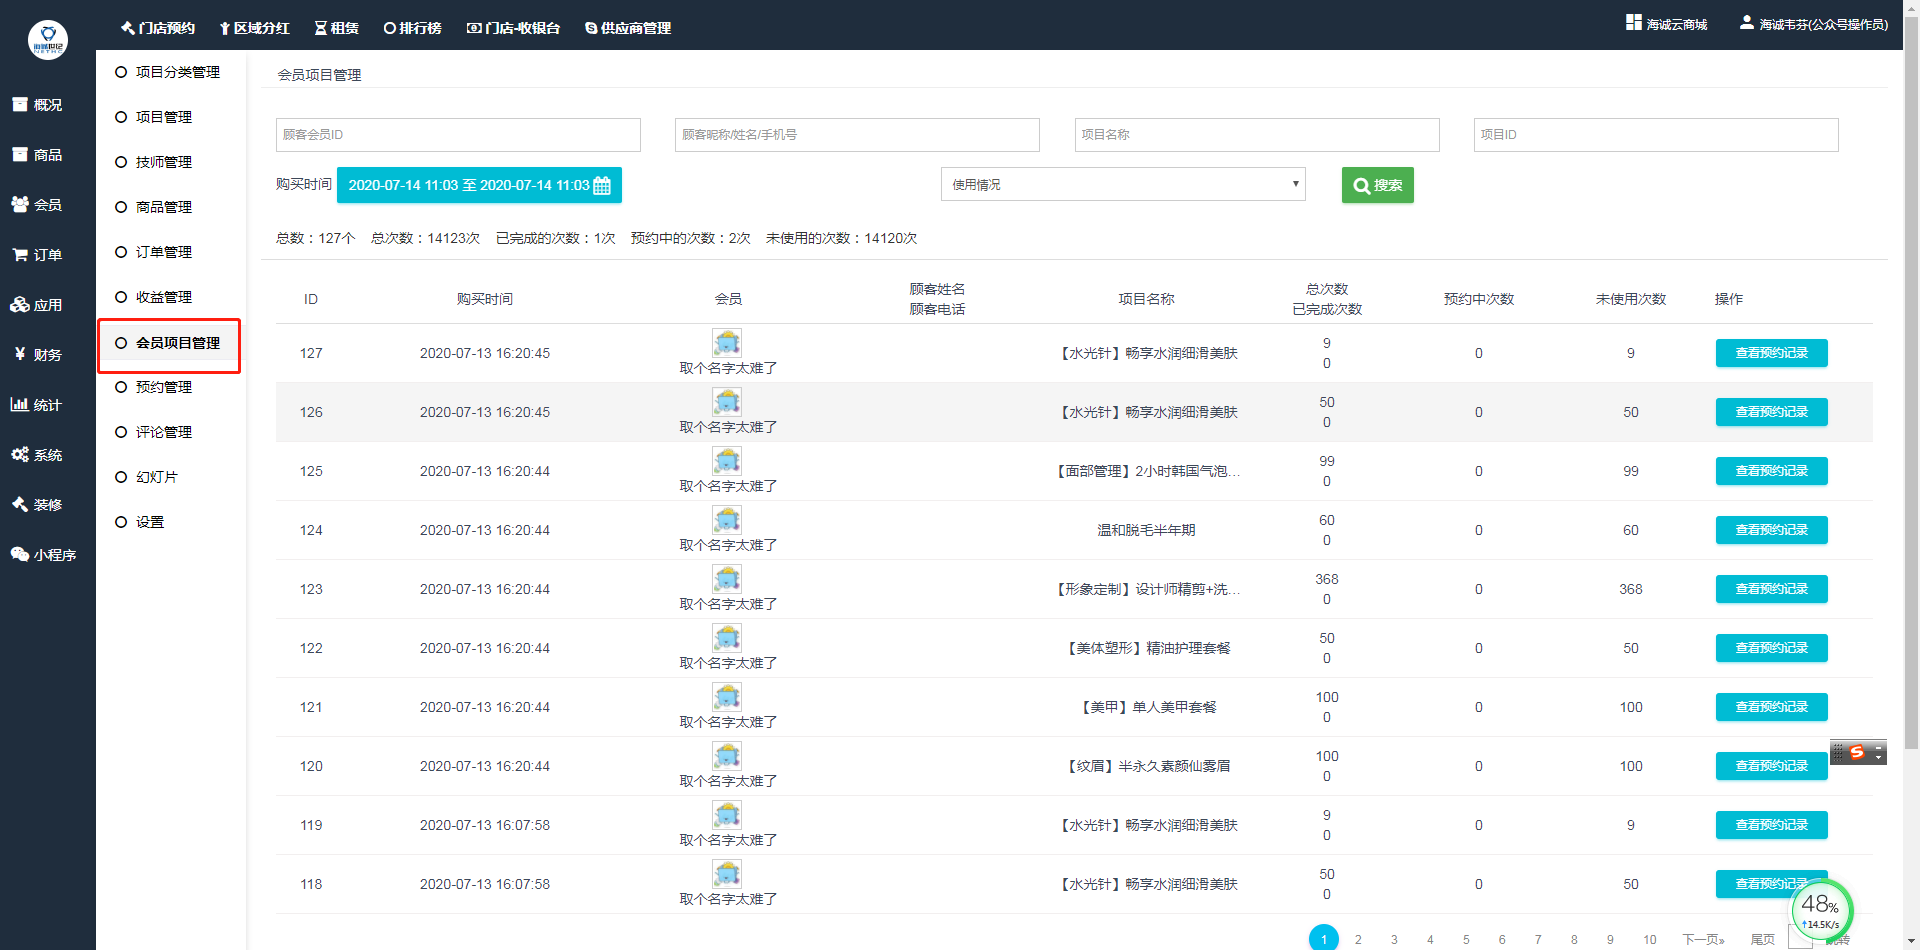Click the green 搜索 search button
The width and height of the screenshot is (1920, 950).
tap(1377, 185)
